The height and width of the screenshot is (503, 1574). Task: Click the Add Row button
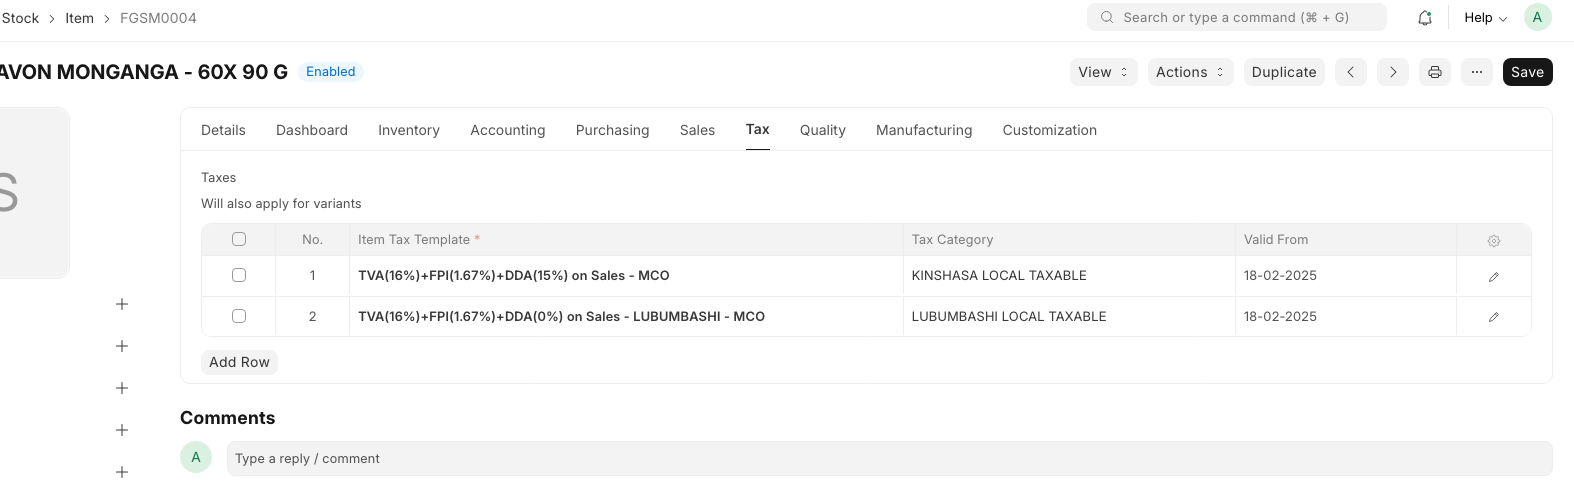pos(239,362)
